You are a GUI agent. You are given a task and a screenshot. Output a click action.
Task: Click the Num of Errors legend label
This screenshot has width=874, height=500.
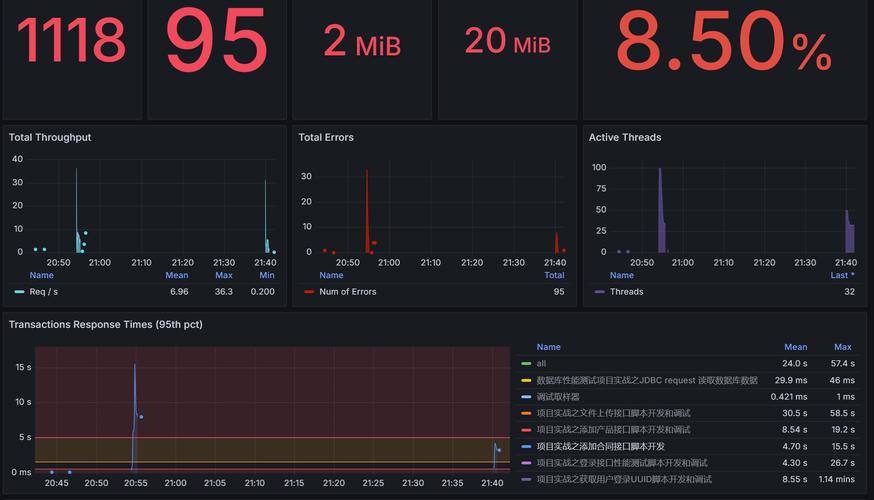pyautogui.click(x=348, y=292)
